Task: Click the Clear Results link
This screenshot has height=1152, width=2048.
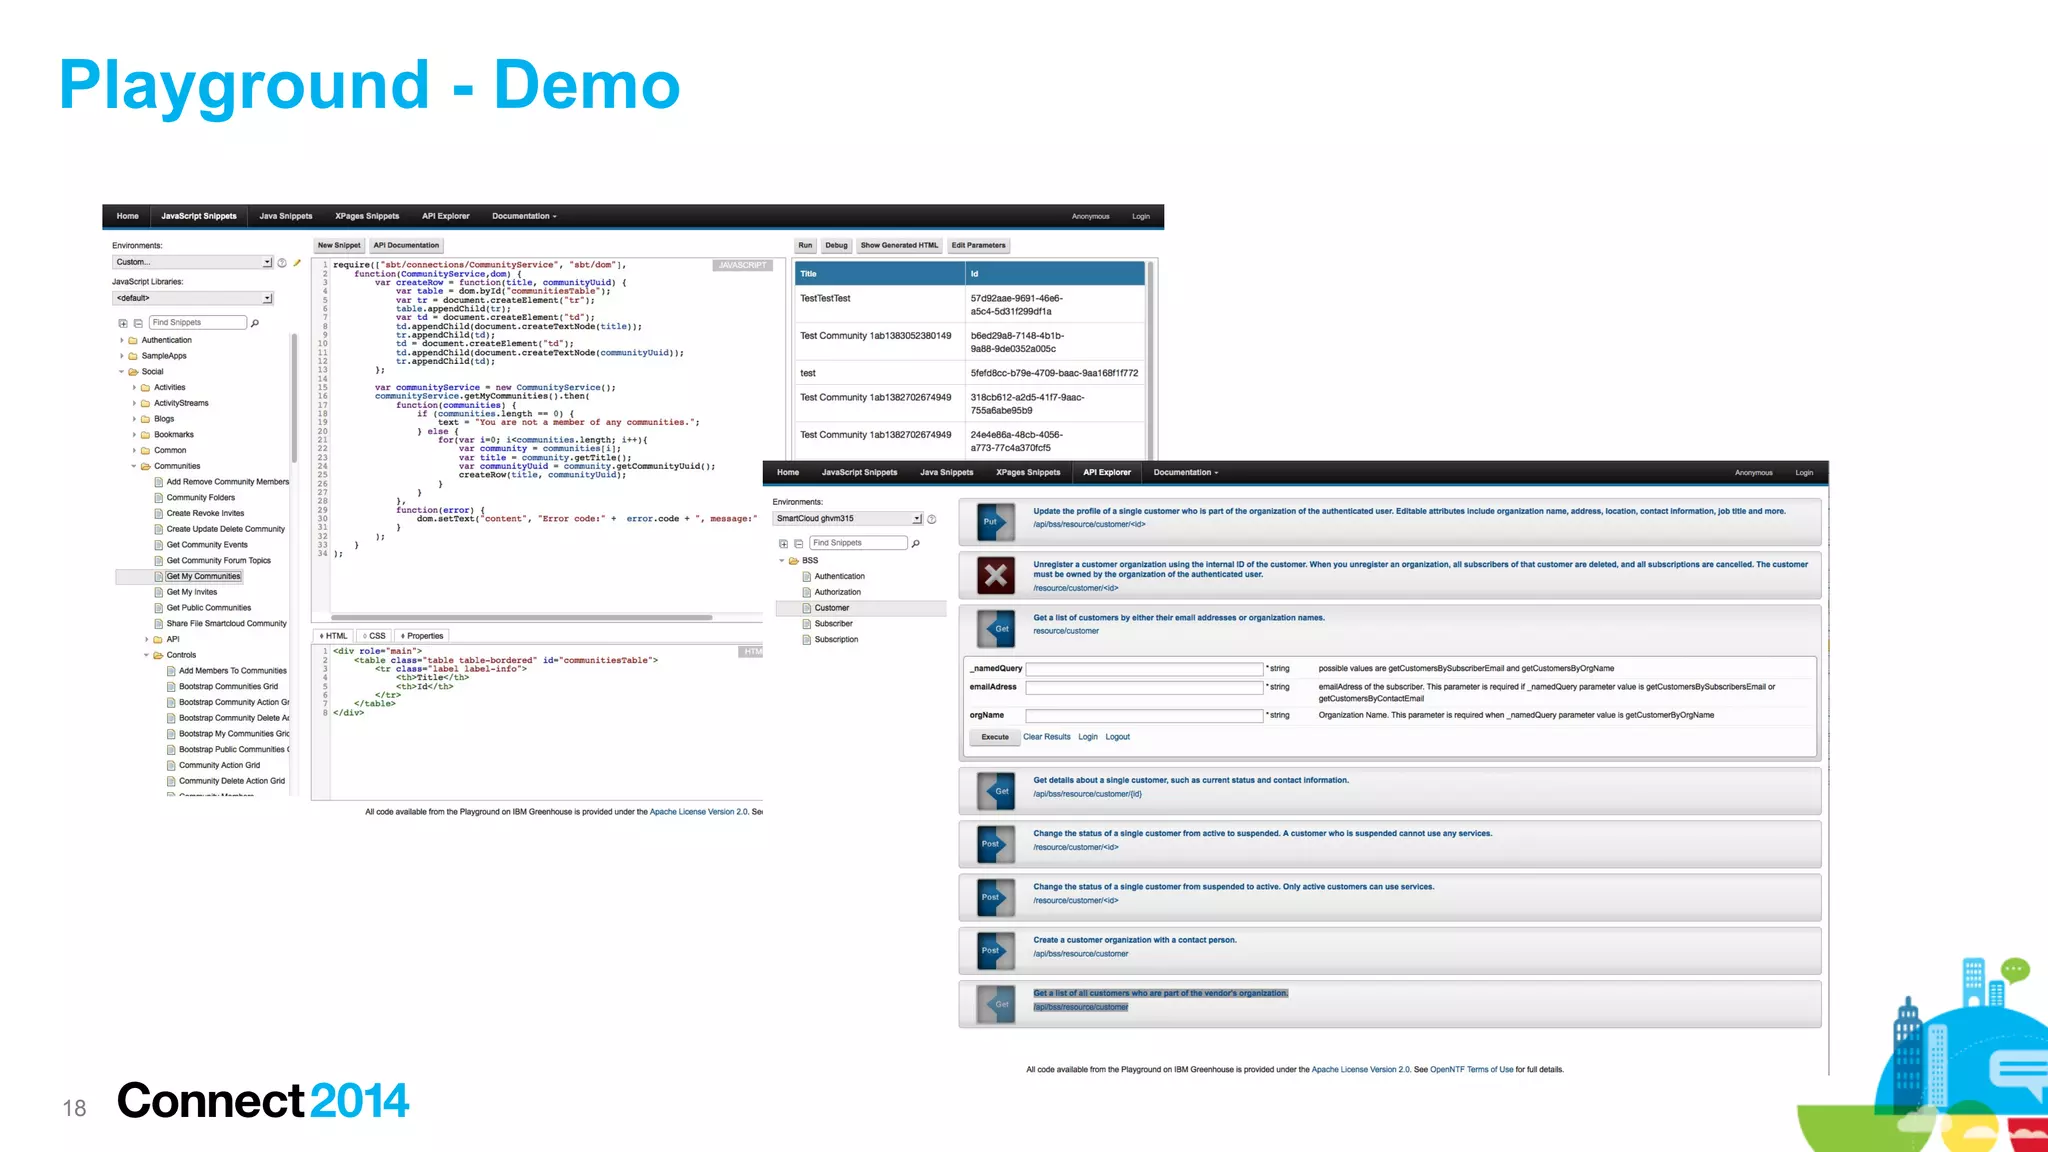Action: point(1046,737)
